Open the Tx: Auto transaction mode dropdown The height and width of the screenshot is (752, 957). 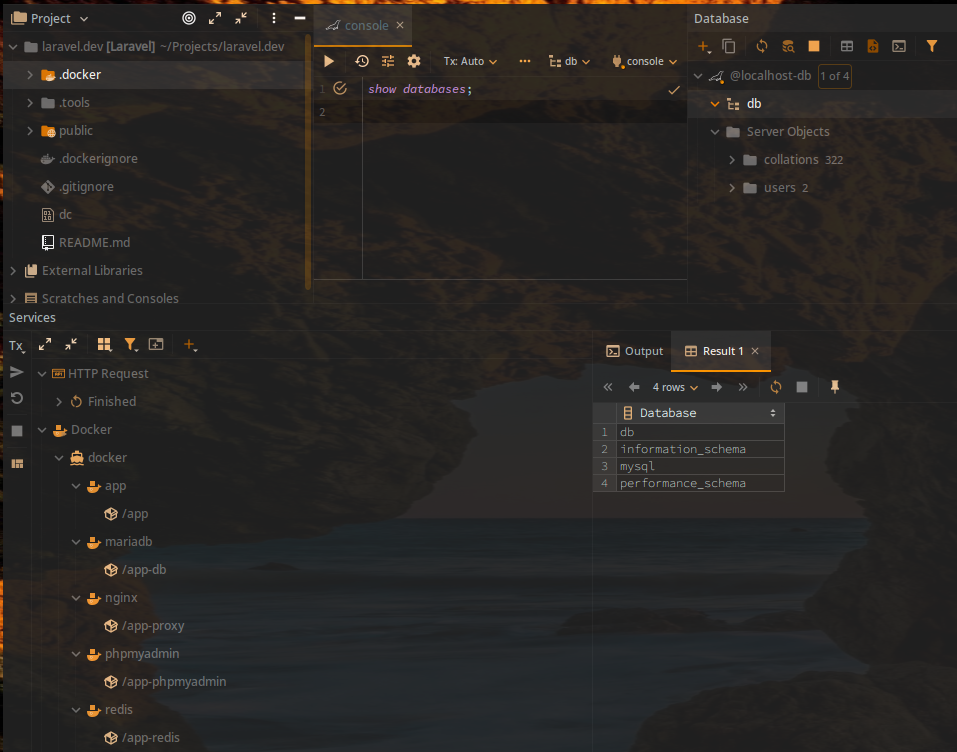coord(470,61)
